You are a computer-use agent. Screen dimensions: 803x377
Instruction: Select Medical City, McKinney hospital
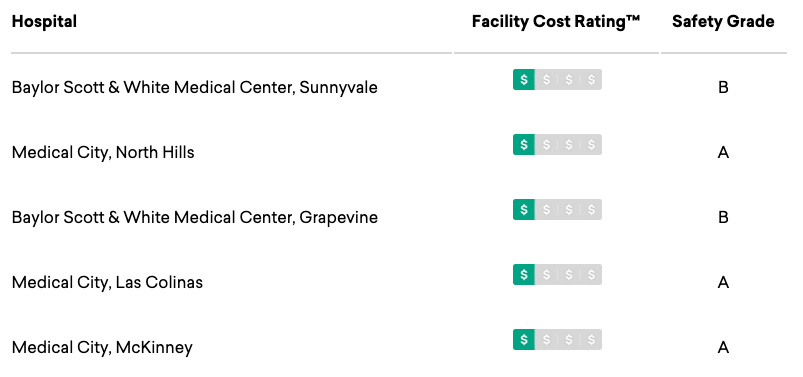pyautogui.click(x=102, y=348)
